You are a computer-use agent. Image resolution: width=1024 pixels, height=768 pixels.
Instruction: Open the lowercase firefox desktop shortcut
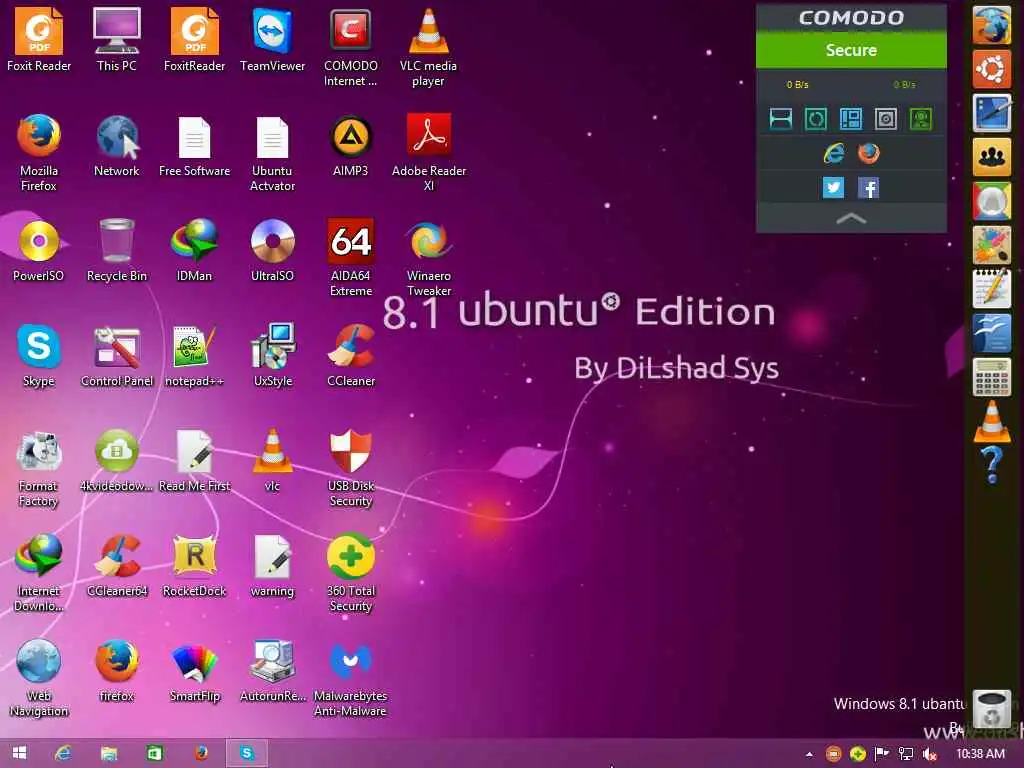[116, 671]
